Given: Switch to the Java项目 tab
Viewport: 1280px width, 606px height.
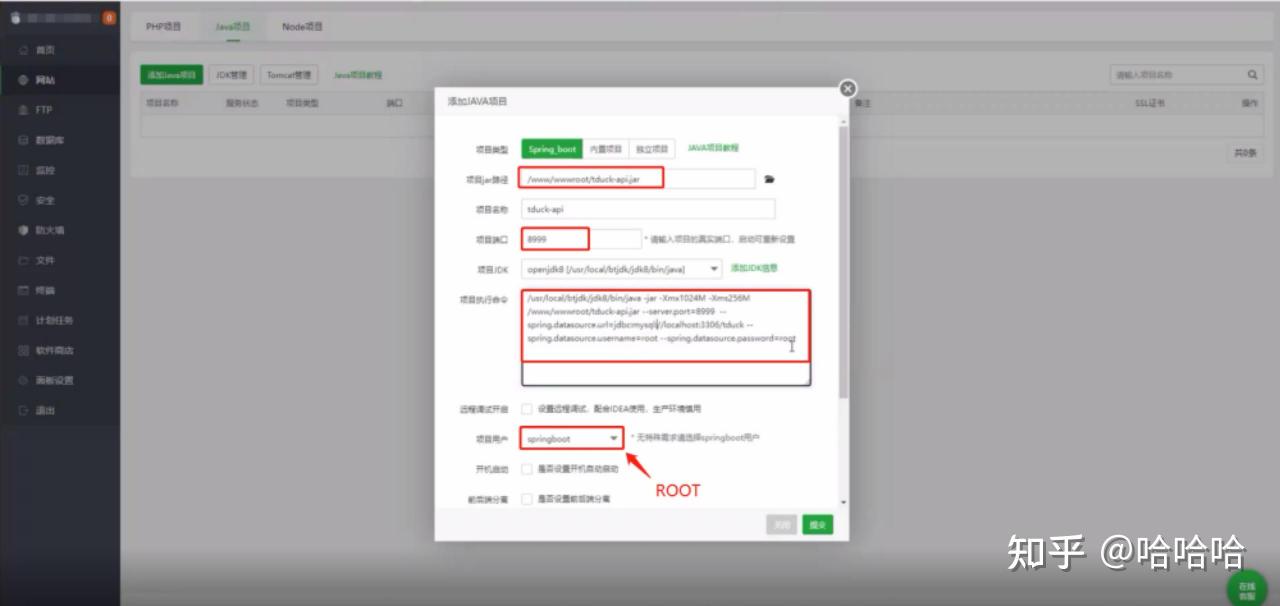Looking at the screenshot, I should pos(232,27).
